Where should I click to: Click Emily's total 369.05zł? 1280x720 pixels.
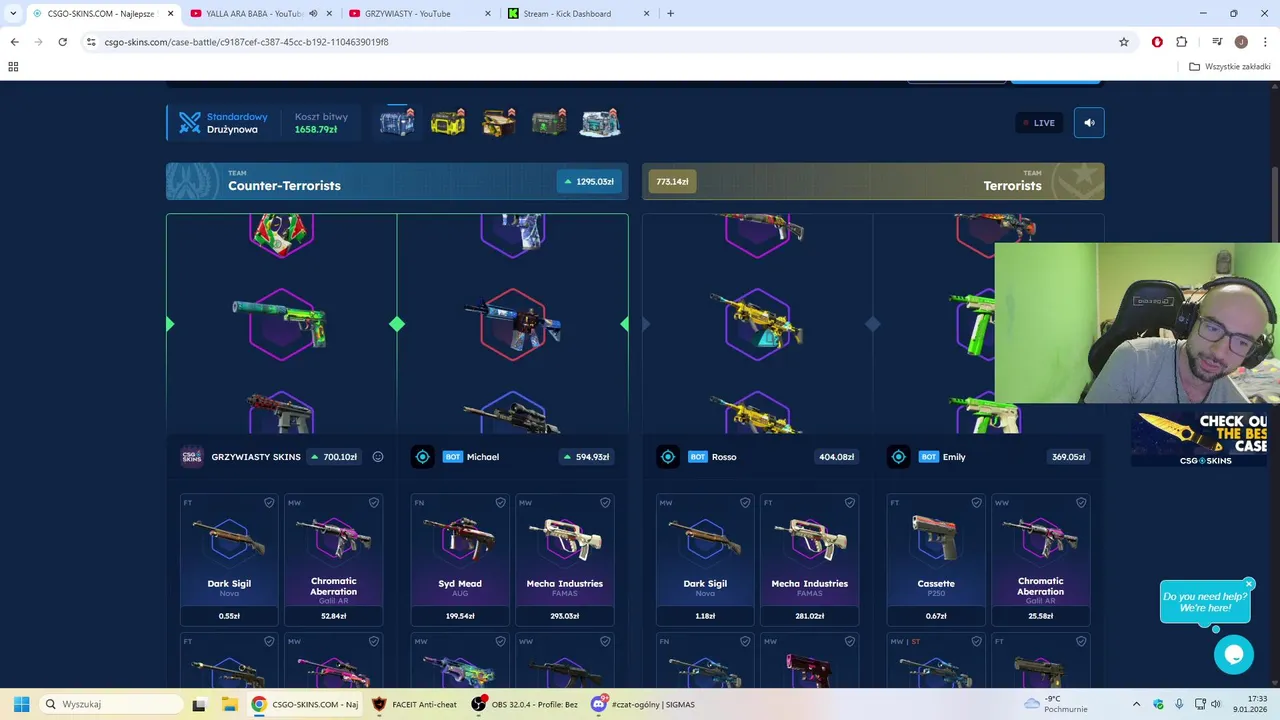pos(1068,457)
